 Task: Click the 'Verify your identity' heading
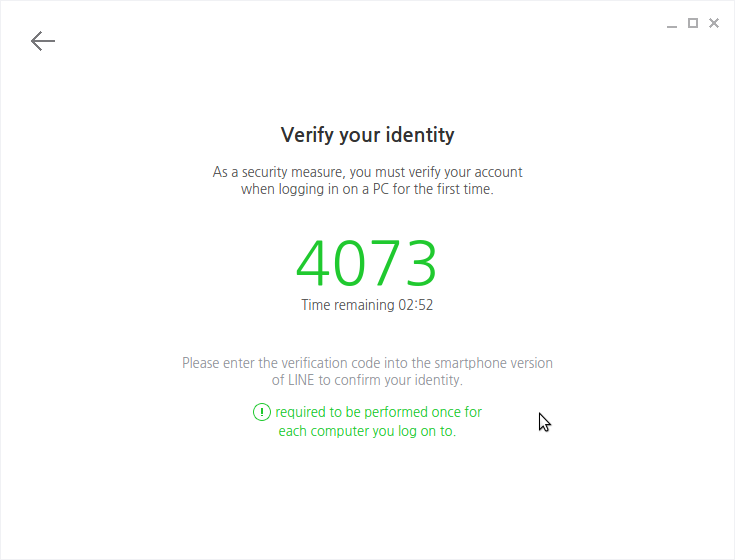coord(368,135)
